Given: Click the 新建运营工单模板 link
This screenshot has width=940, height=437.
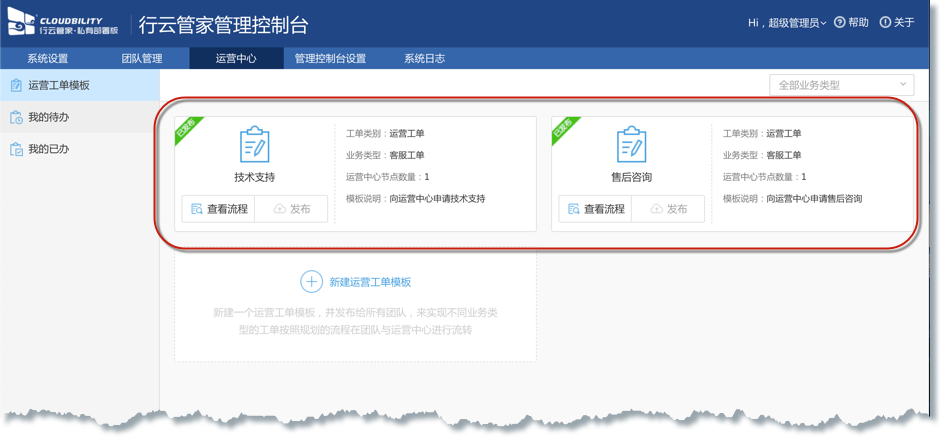Looking at the screenshot, I should coord(370,282).
